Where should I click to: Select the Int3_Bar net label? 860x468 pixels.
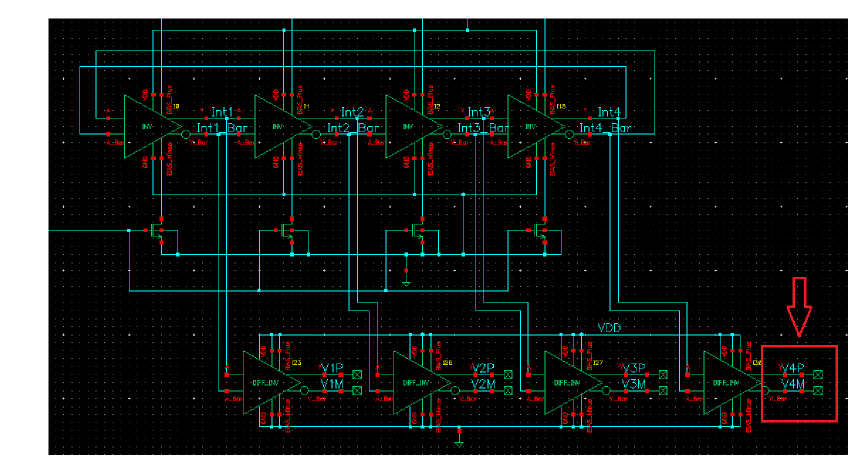click(484, 128)
